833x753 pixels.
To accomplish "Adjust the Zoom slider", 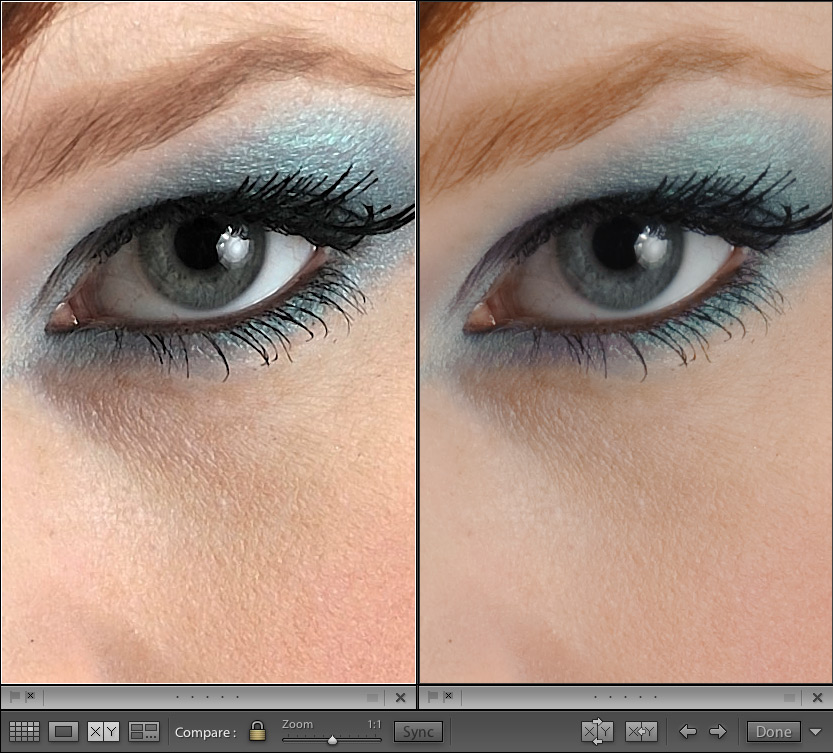I will click(x=332, y=739).
